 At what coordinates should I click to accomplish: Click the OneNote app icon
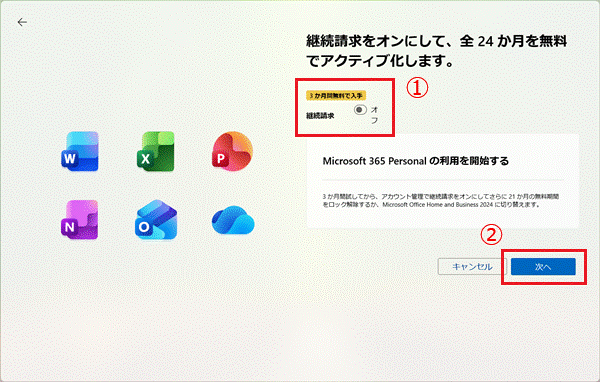[80, 220]
